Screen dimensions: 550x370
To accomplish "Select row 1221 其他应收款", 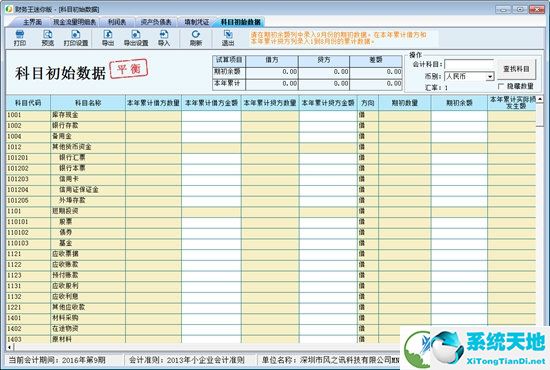I will 271,308.
